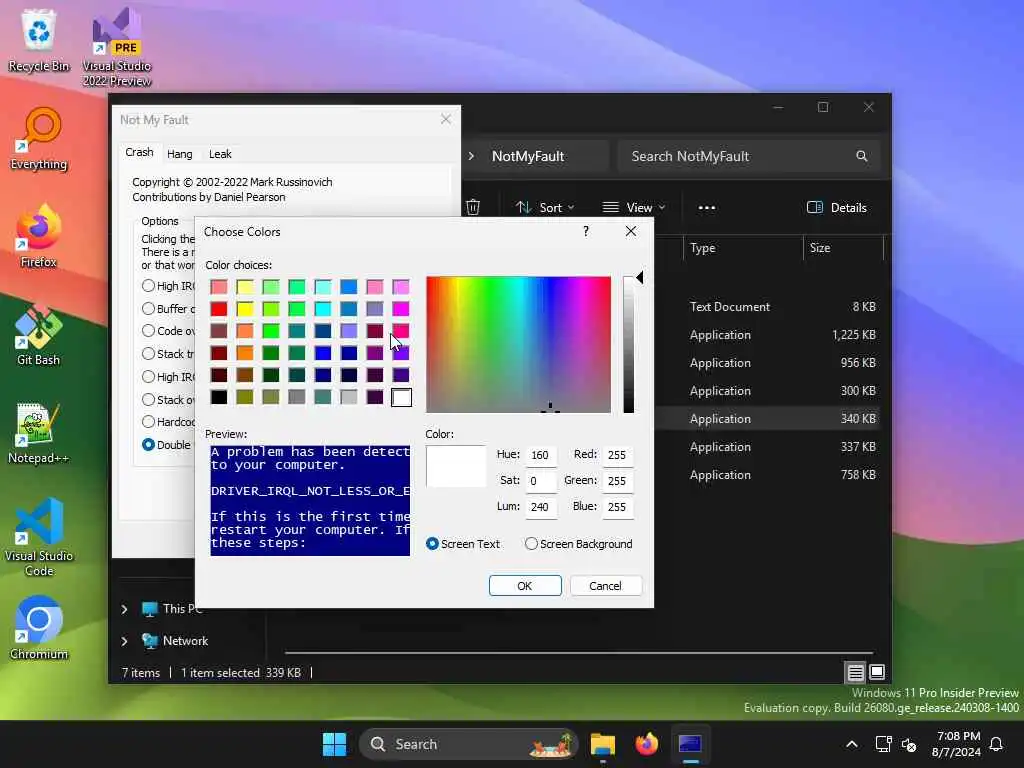Click the Type column header
The height and width of the screenshot is (768, 1024).
click(x=743, y=248)
